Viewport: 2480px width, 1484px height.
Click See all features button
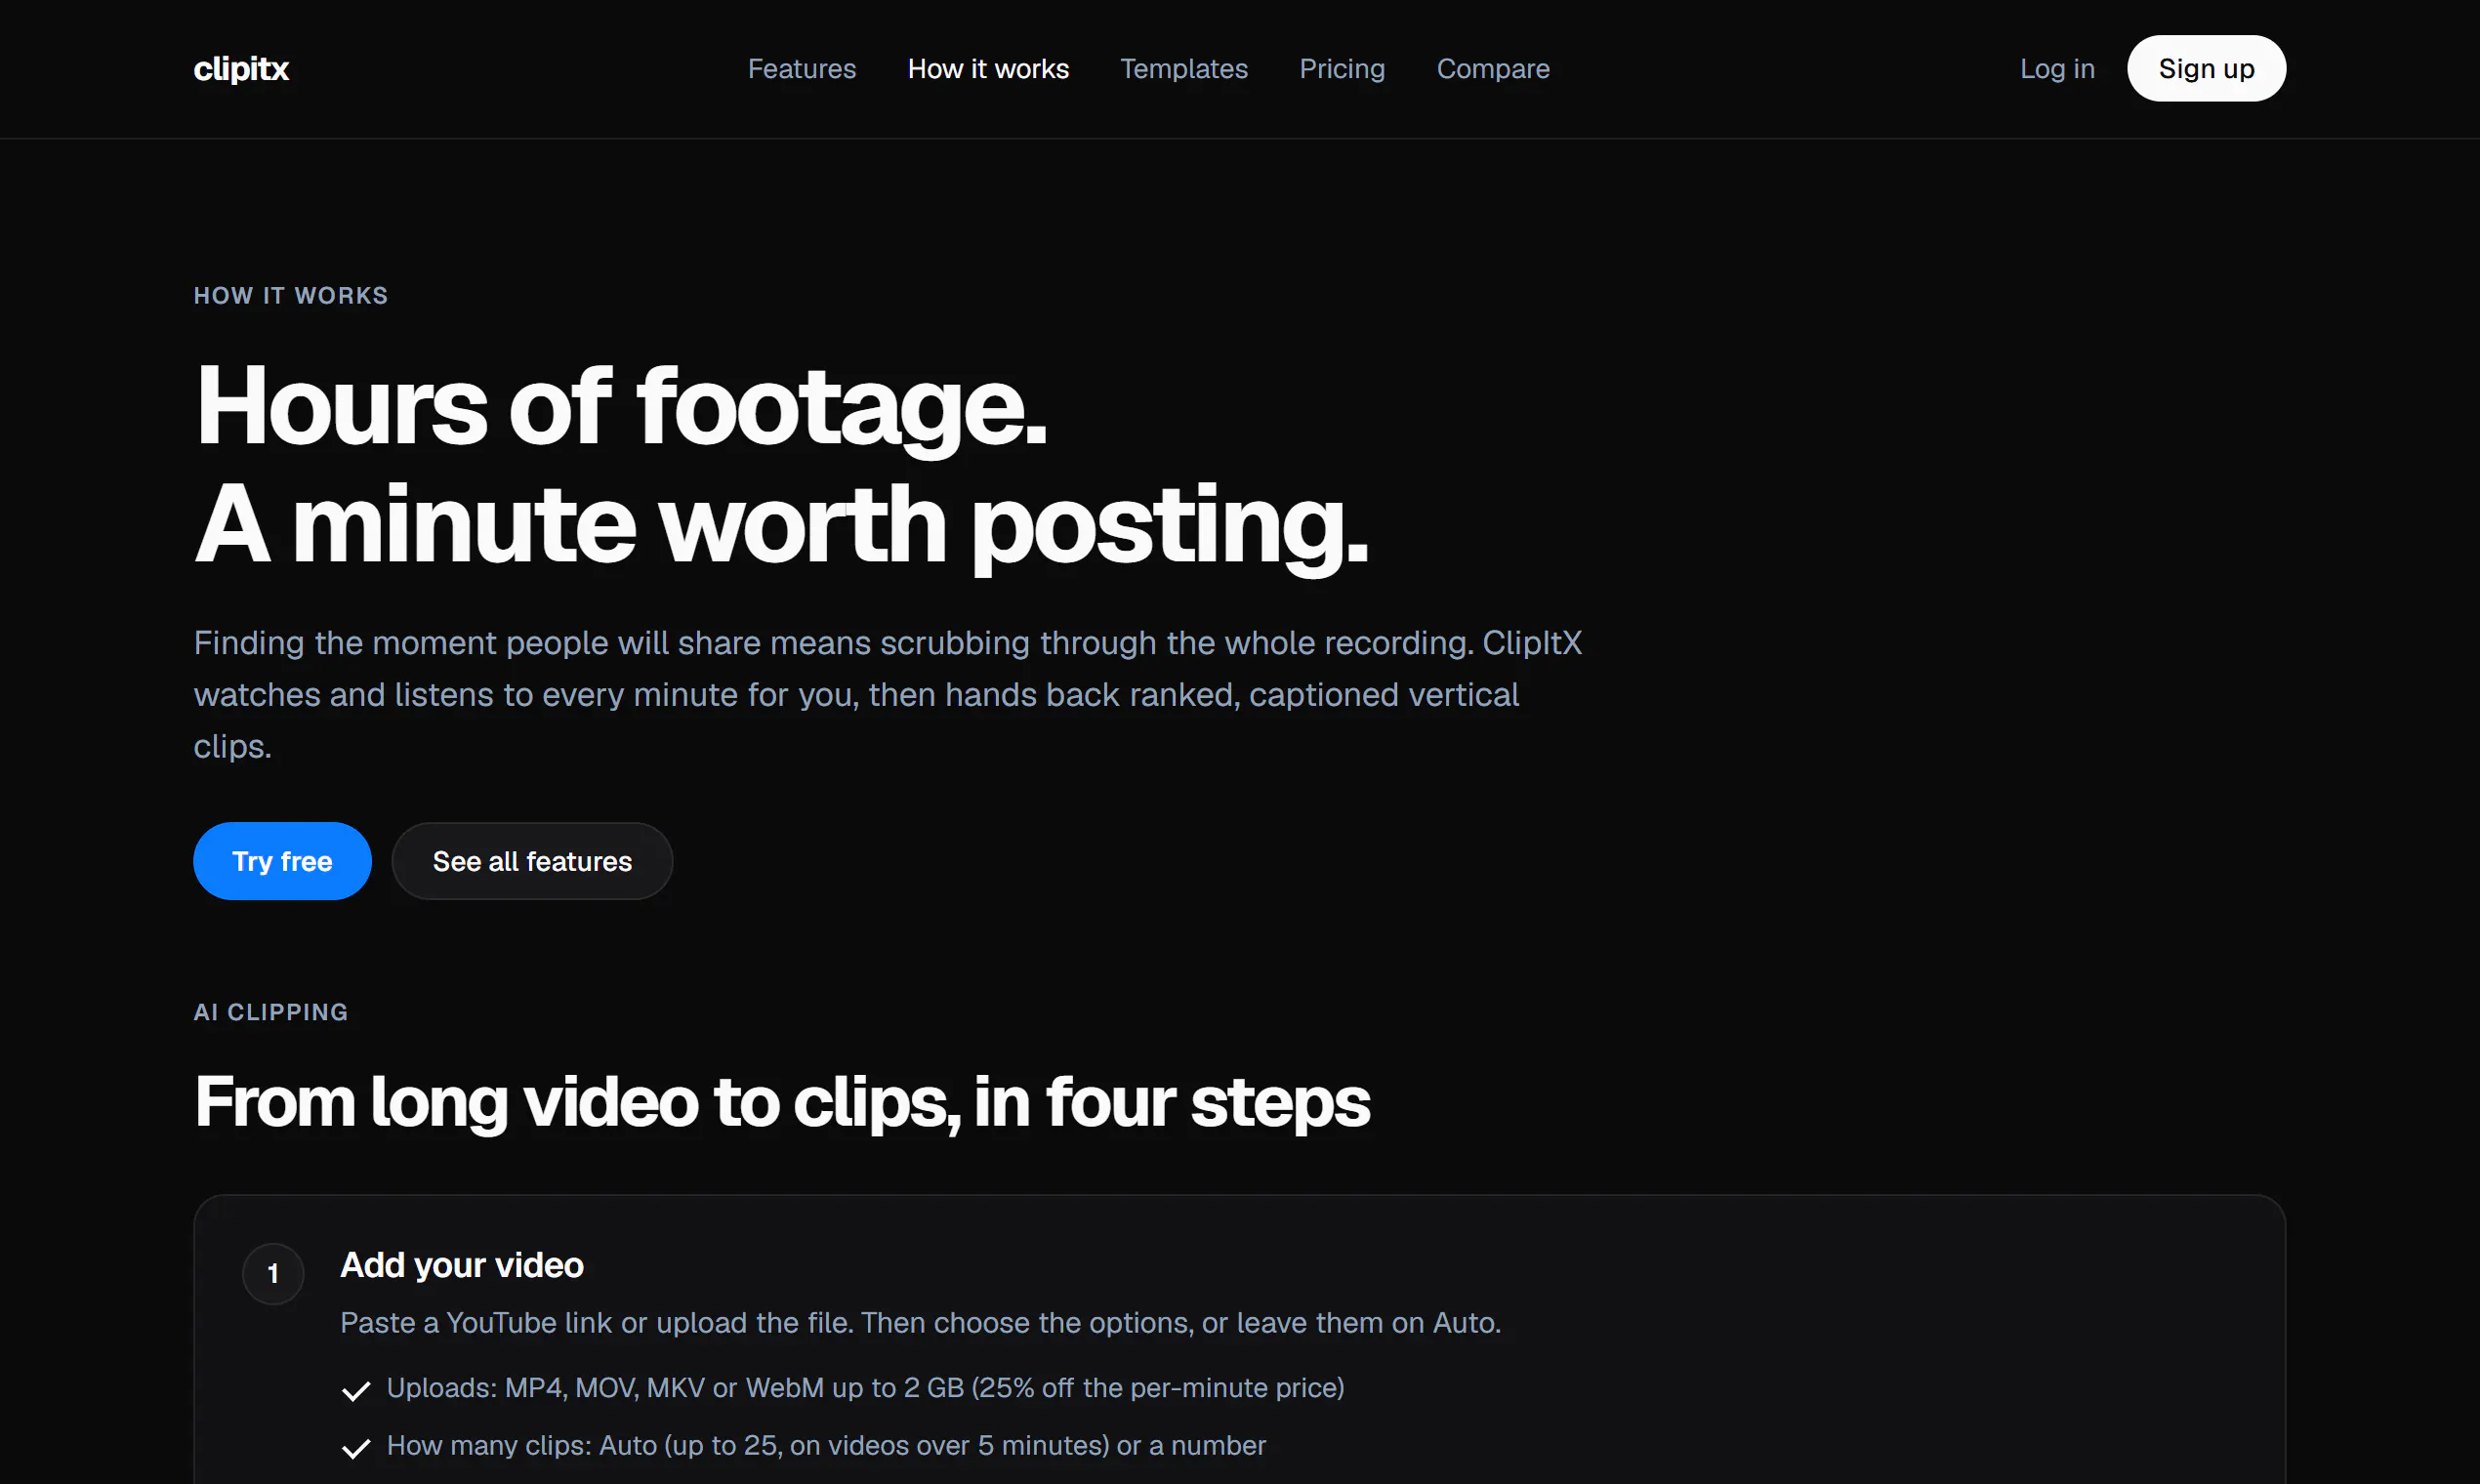(x=531, y=860)
